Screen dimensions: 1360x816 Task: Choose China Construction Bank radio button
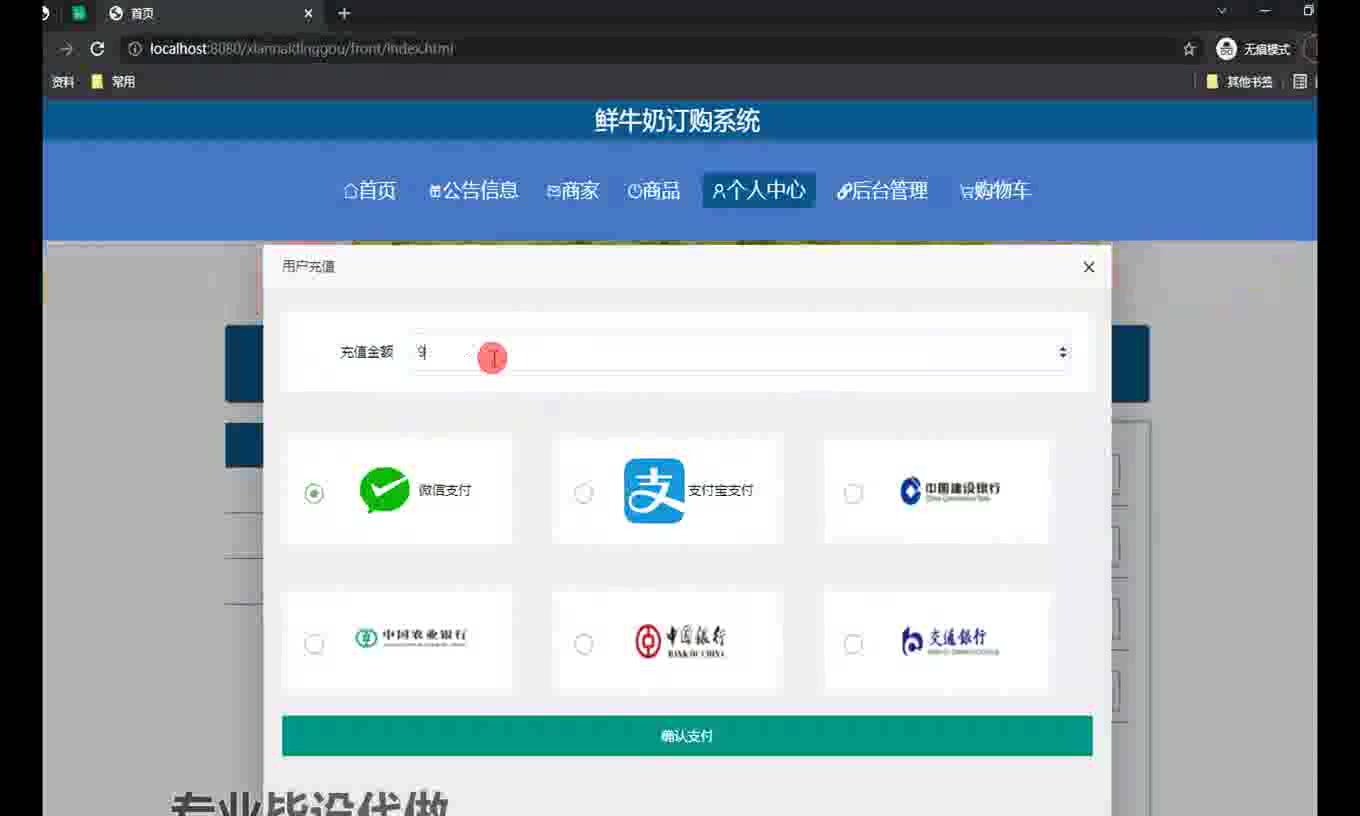853,493
